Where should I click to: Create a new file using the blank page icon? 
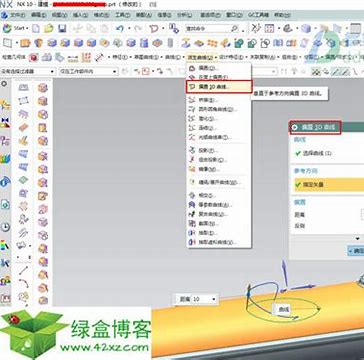point(36,29)
